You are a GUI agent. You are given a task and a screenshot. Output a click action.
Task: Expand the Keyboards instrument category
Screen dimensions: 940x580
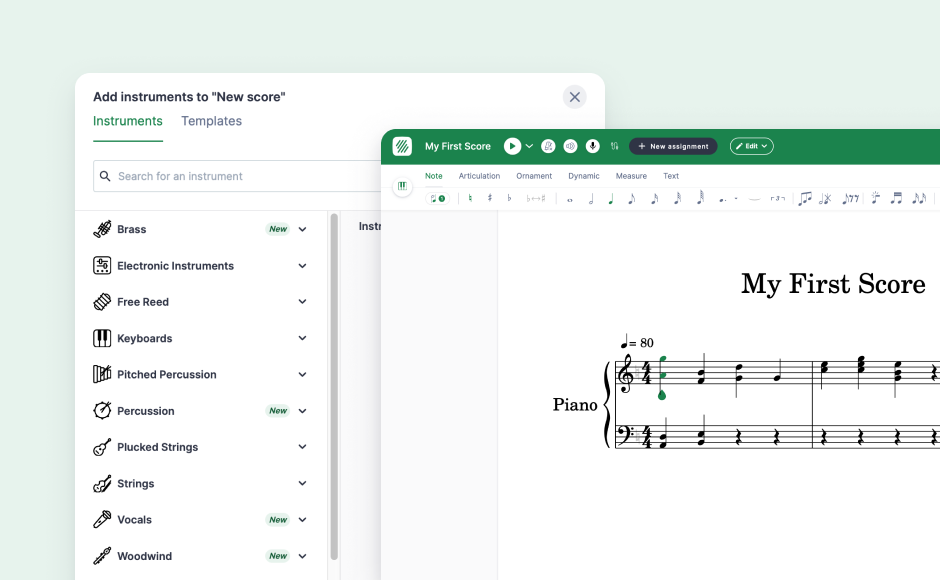(x=302, y=338)
